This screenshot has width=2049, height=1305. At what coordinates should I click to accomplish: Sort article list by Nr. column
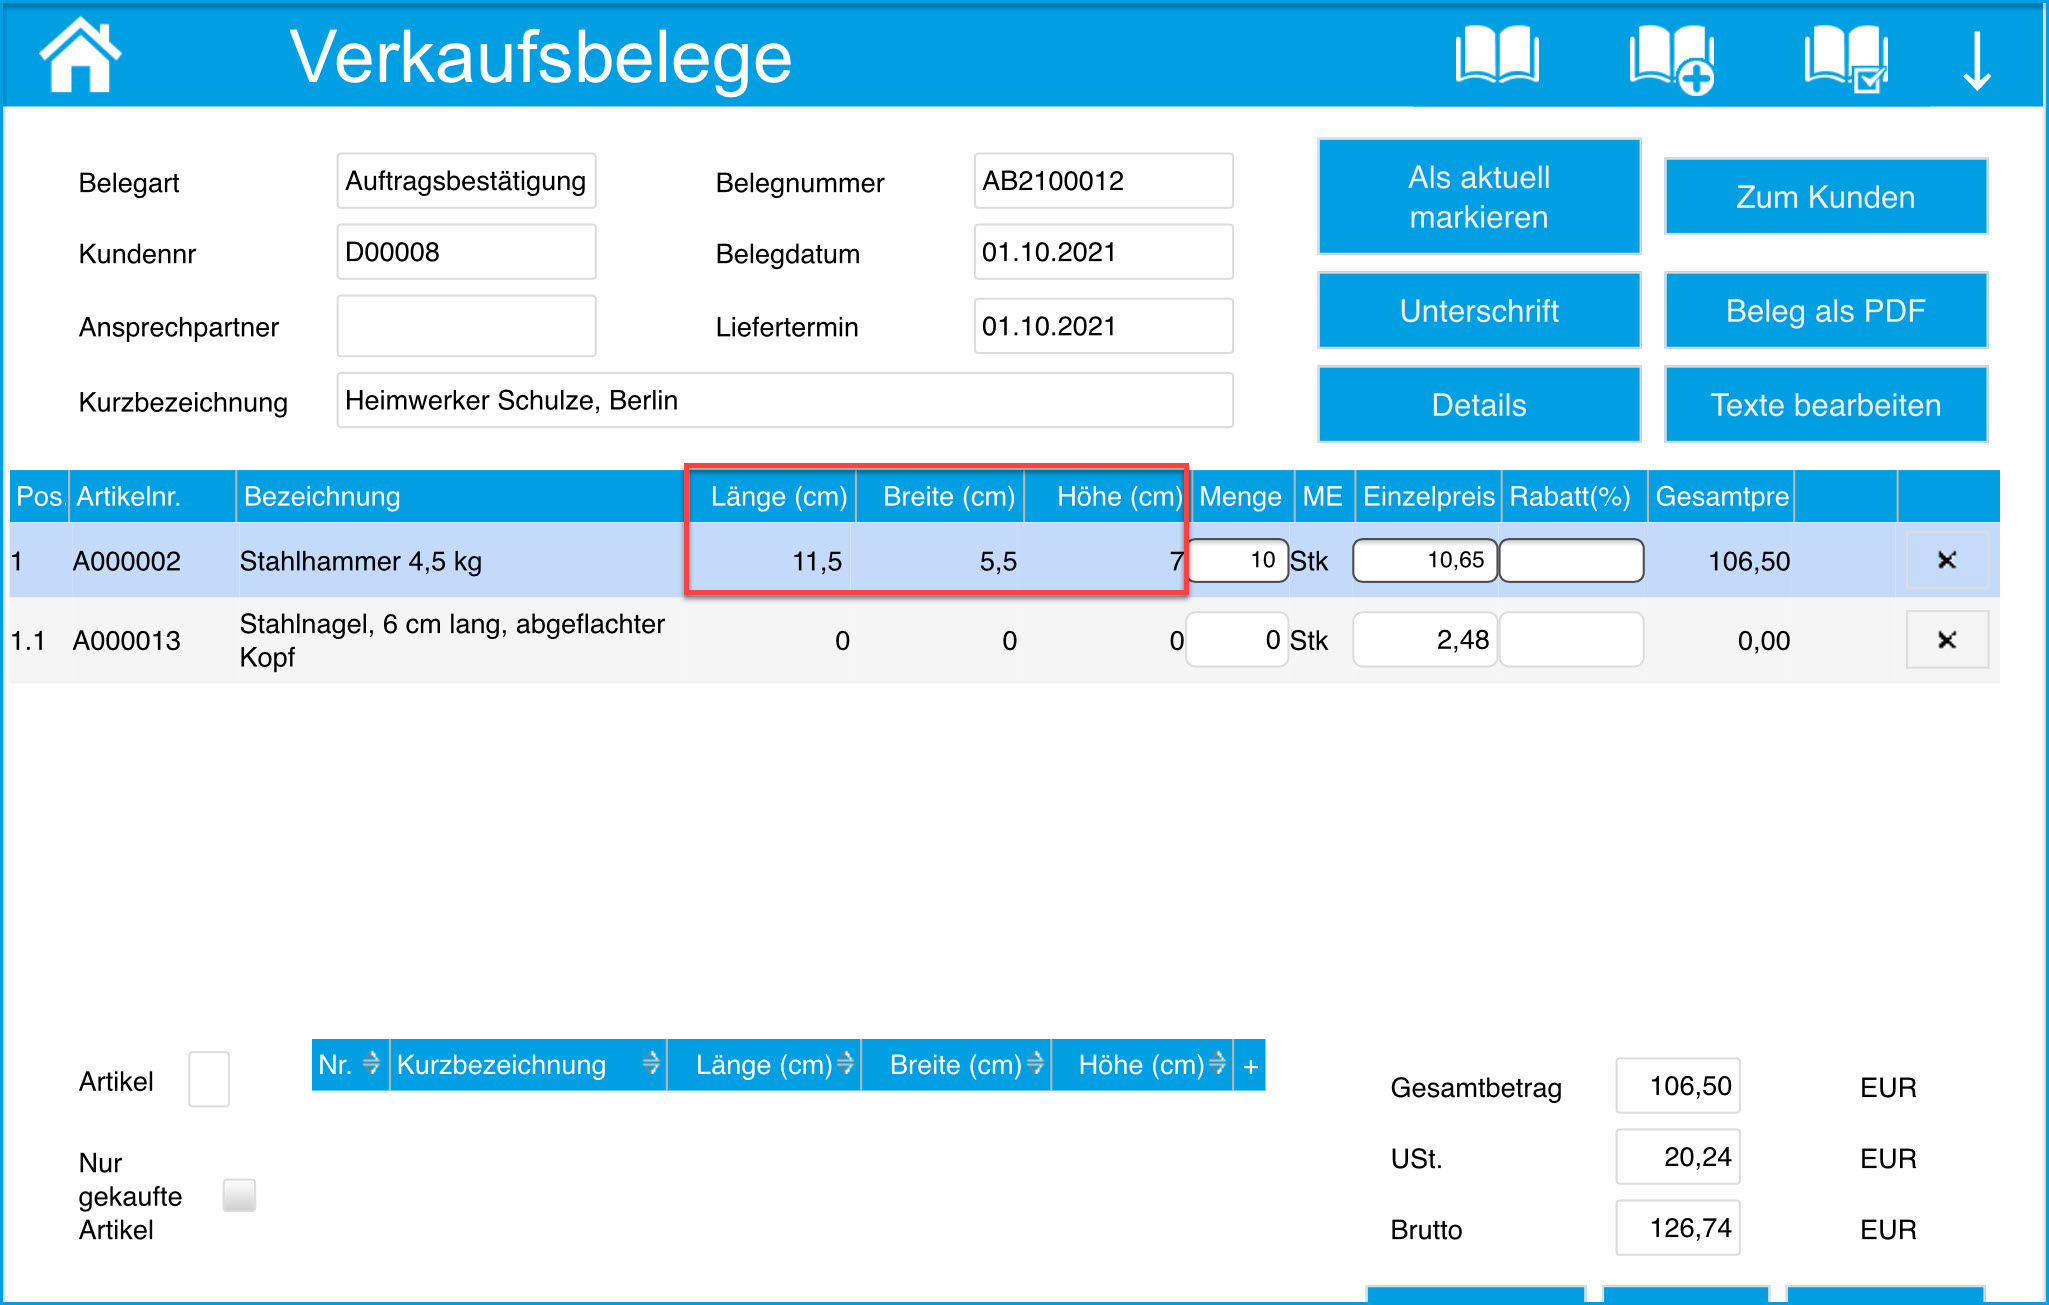(371, 1064)
